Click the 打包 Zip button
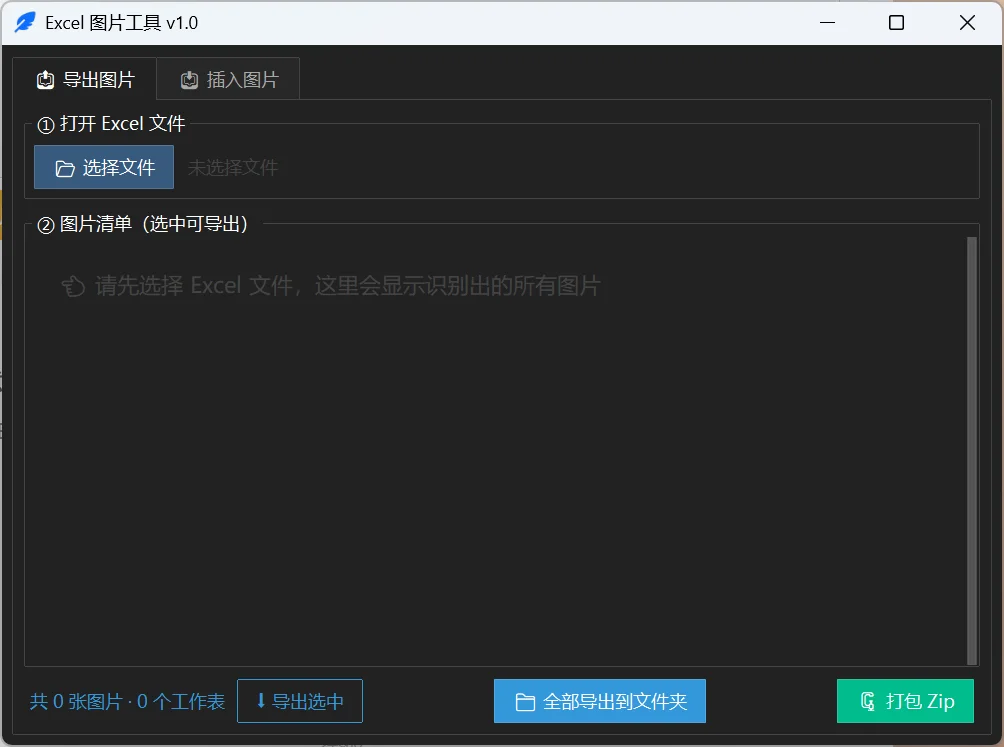The image size is (1004, 747). coord(905,701)
